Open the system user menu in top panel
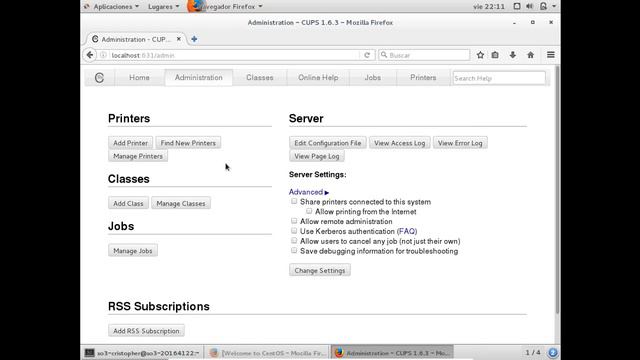640x360 pixels. point(547,7)
